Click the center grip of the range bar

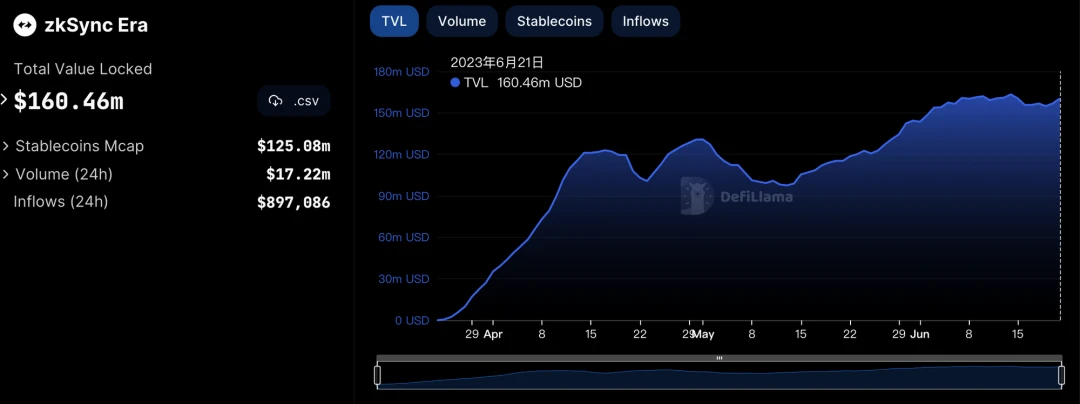coord(719,358)
